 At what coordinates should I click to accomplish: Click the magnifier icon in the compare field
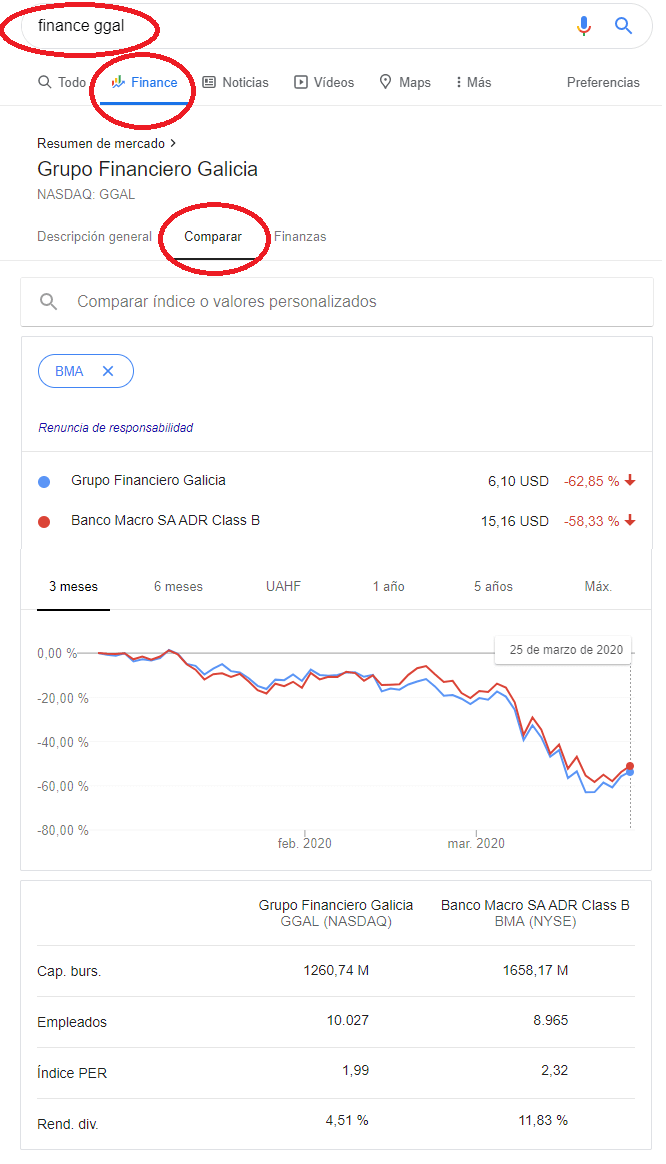coord(48,301)
